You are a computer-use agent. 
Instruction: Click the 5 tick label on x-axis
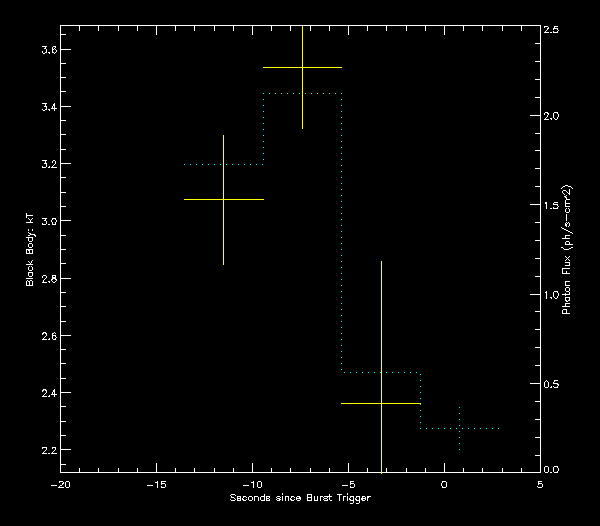coord(540,485)
